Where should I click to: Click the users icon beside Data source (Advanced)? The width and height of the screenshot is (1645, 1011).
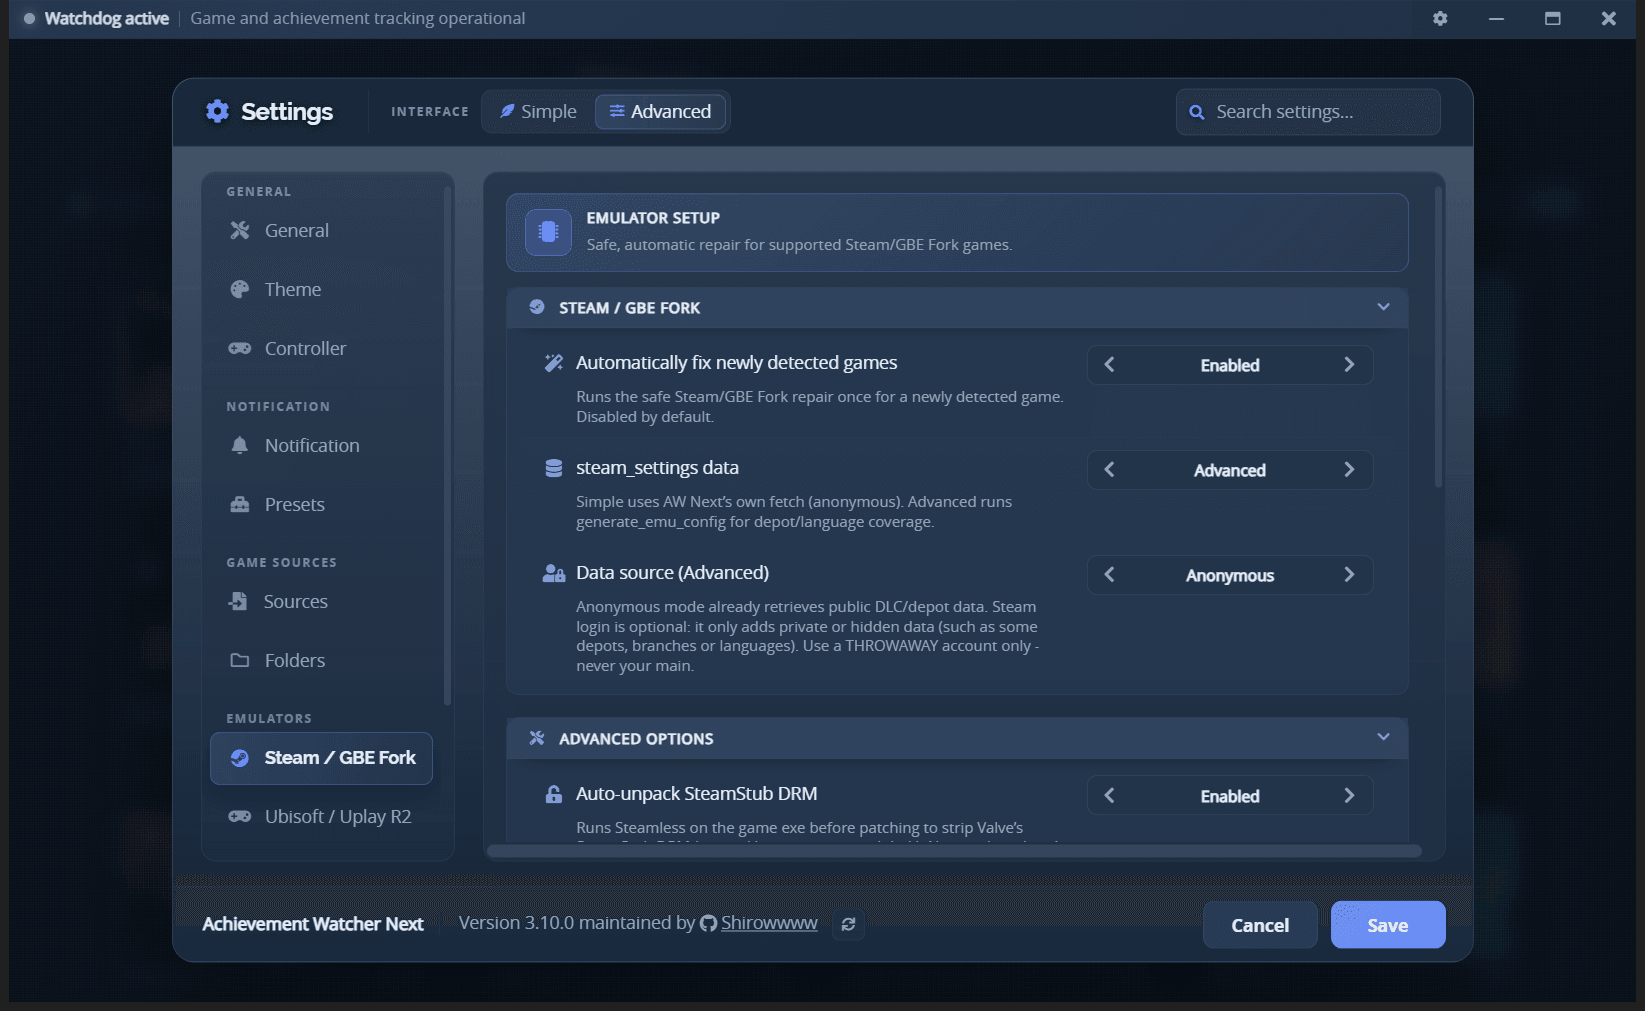[553, 573]
